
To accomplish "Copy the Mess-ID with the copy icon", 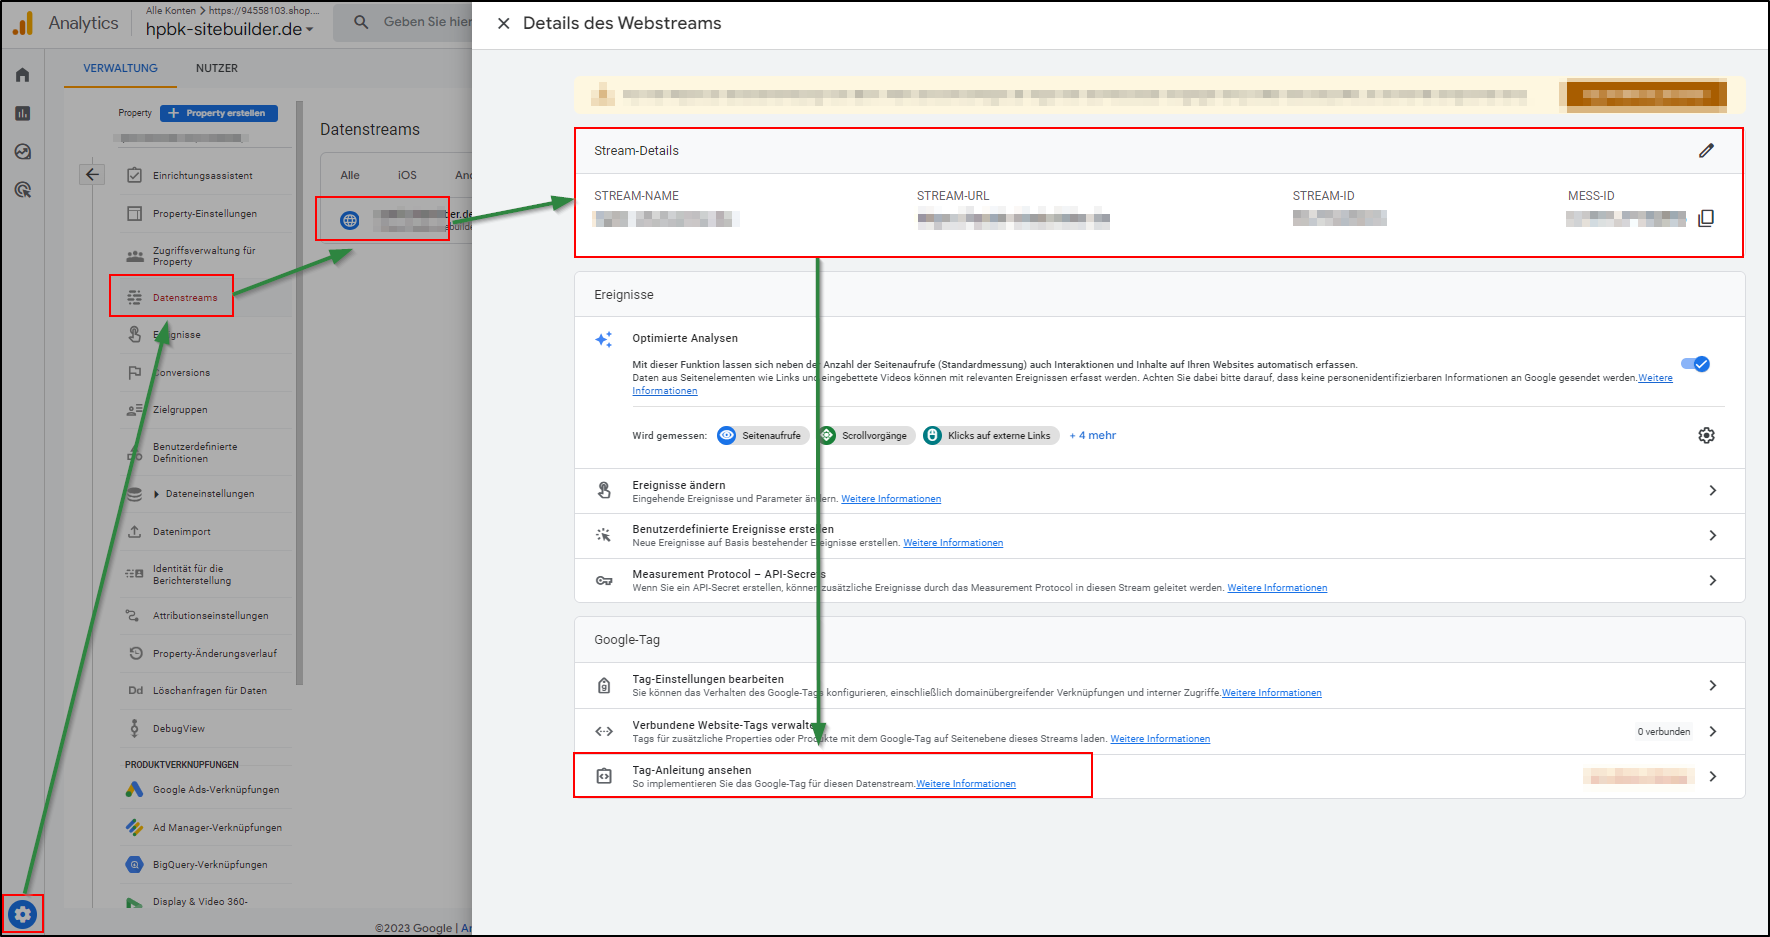I will (1706, 218).
